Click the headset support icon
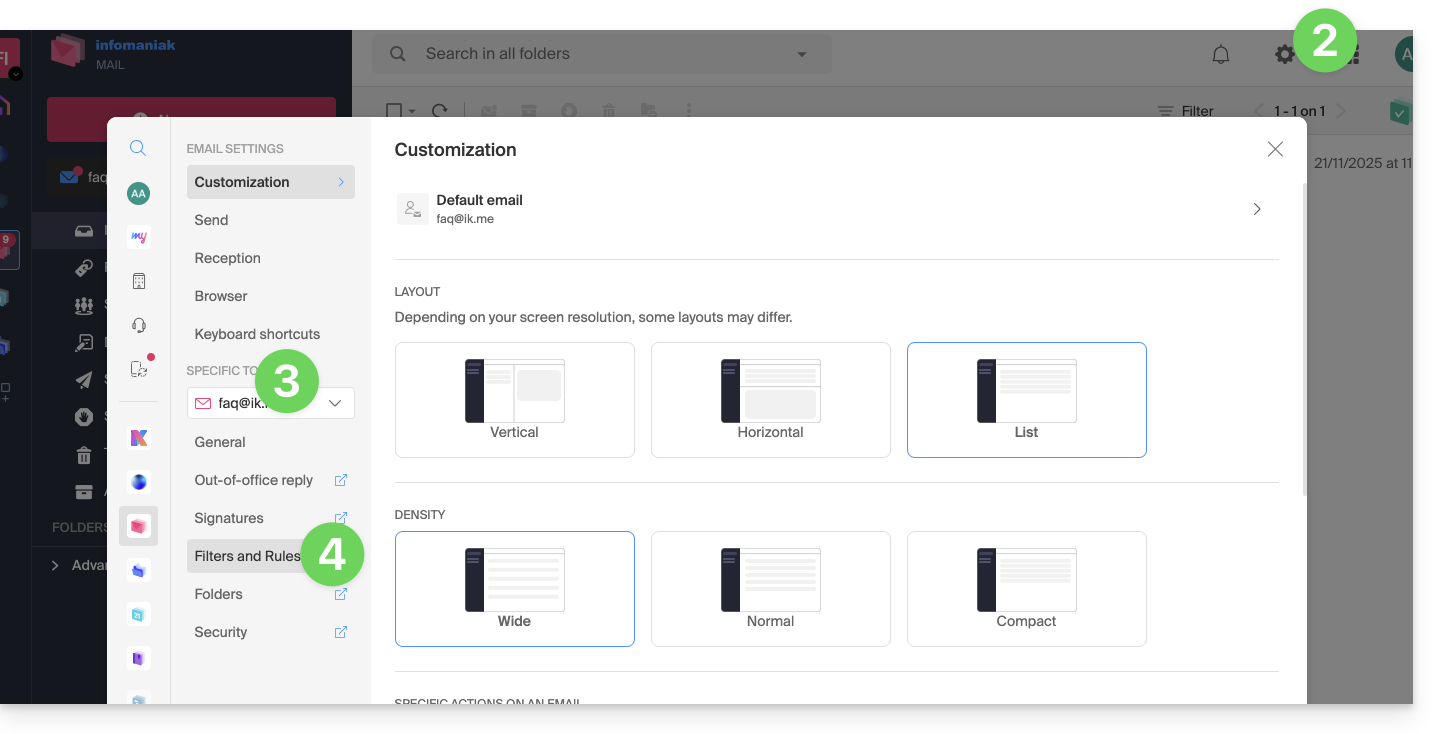The width and height of the screenshot is (1443, 734). pyautogui.click(x=138, y=325)
